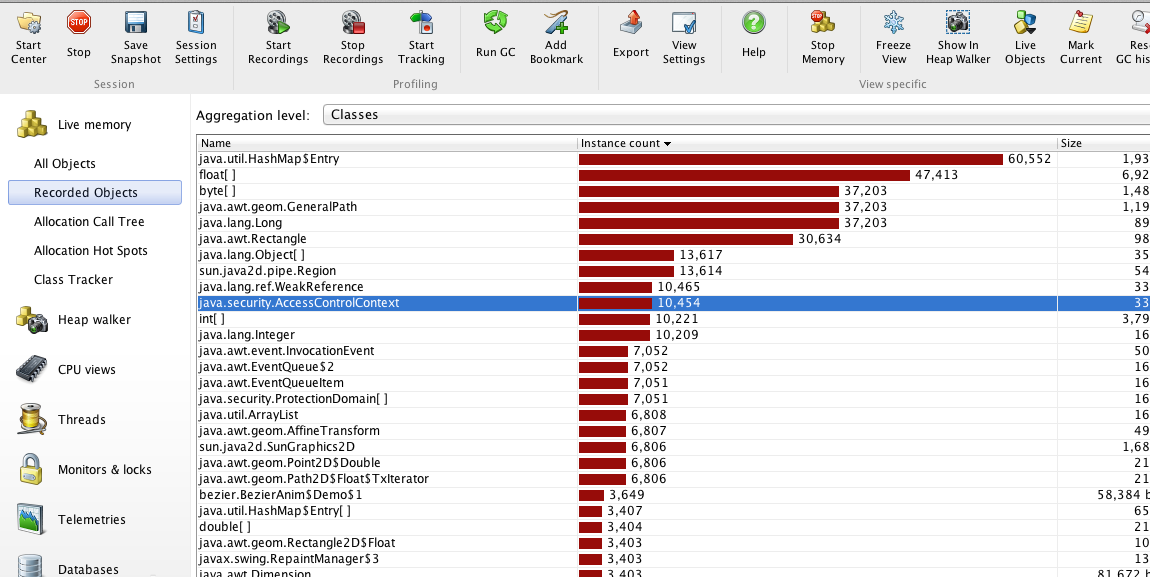Open CPU views section
This screenshot has height=577, width=1150.
(66, 370)
